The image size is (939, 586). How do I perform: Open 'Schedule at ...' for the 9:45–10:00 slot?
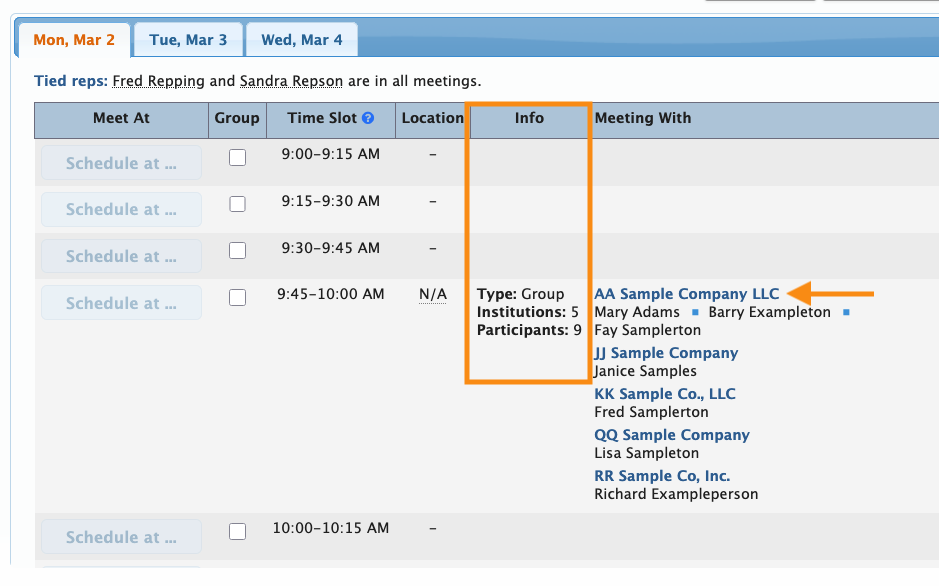121,303
